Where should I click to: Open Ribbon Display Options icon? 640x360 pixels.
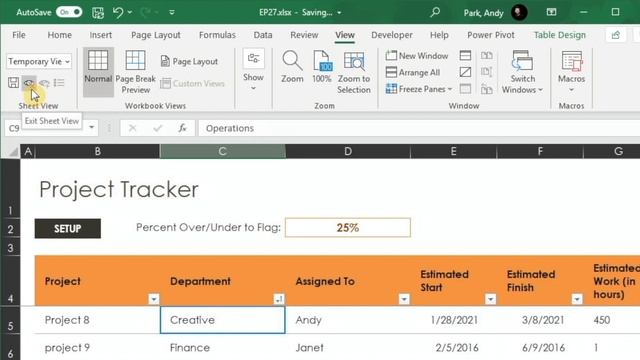click(x=551, y=12)
